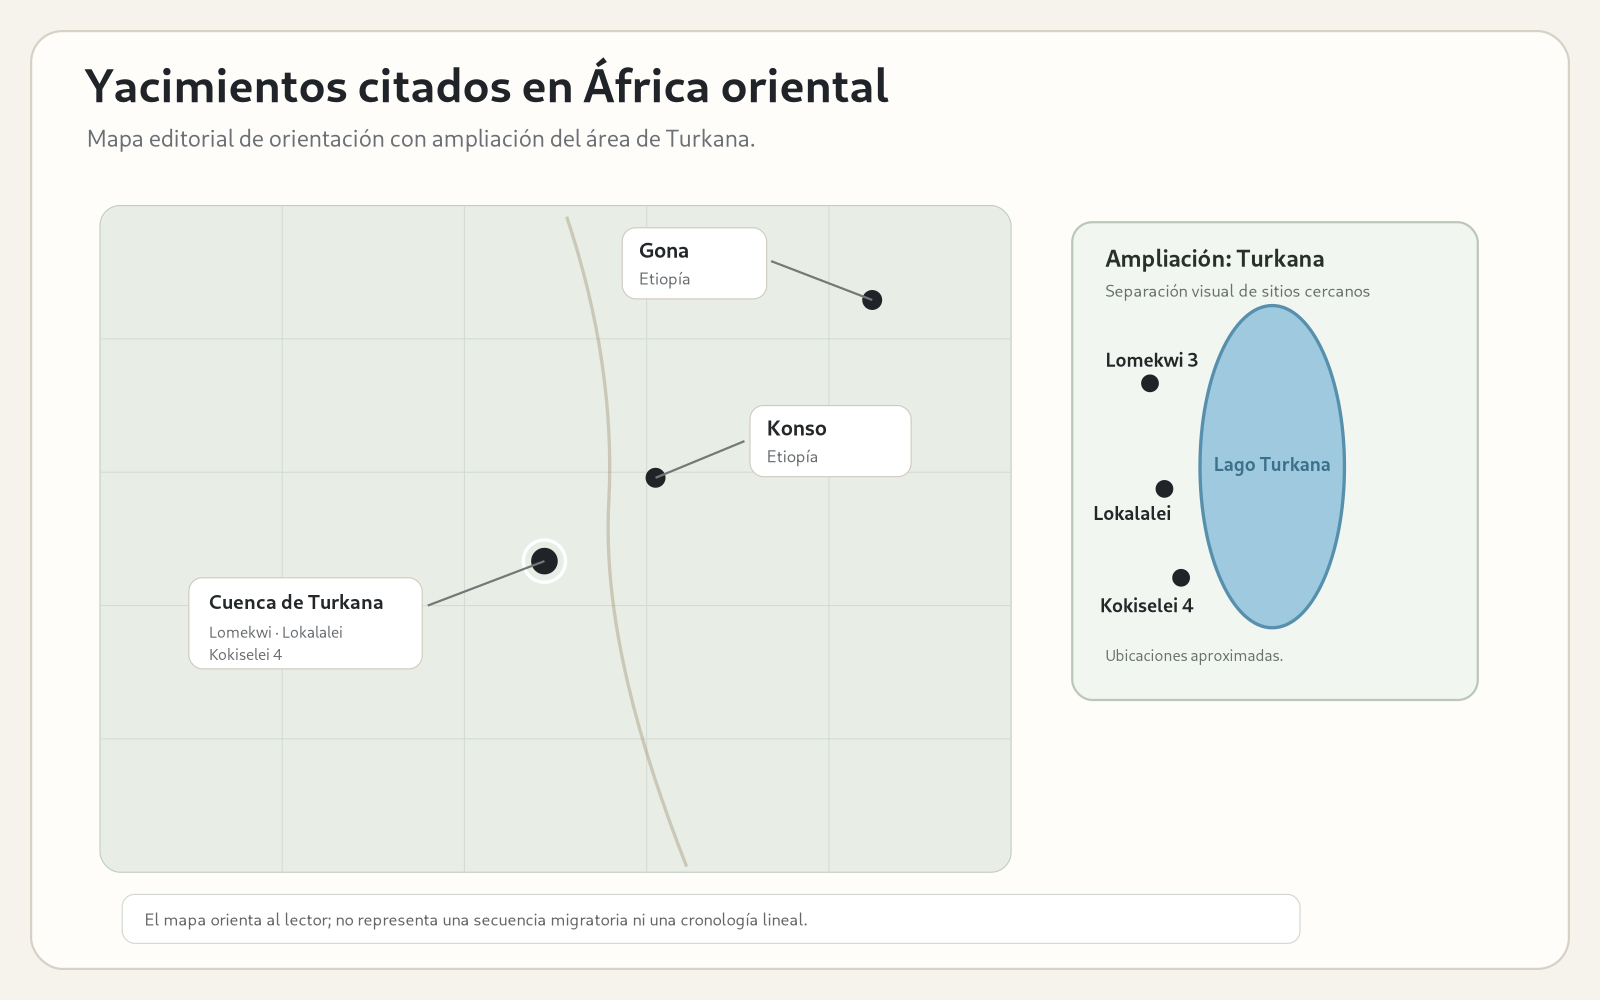
Task: Click 'Lomekwi · Lokalalei' text in Turkana card
Action: [x=276, y=632]
